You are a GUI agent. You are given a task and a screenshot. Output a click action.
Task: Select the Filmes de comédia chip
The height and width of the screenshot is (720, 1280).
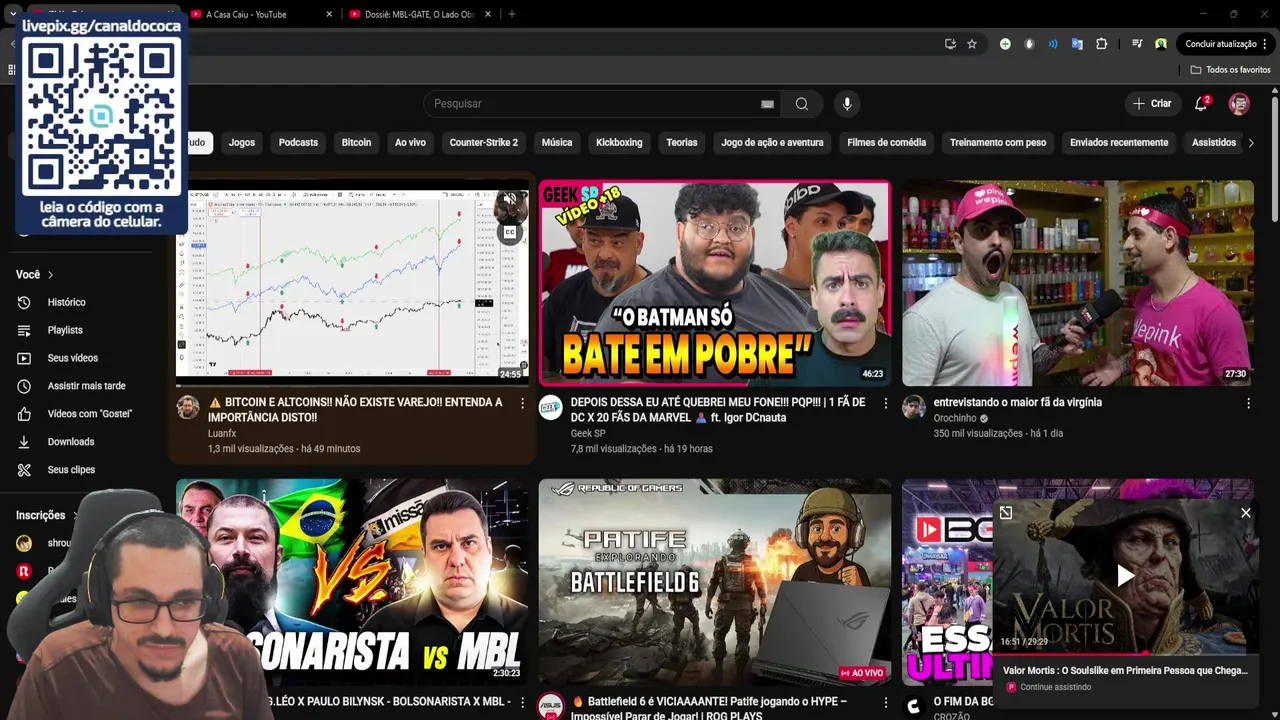(x=886, y=143)
